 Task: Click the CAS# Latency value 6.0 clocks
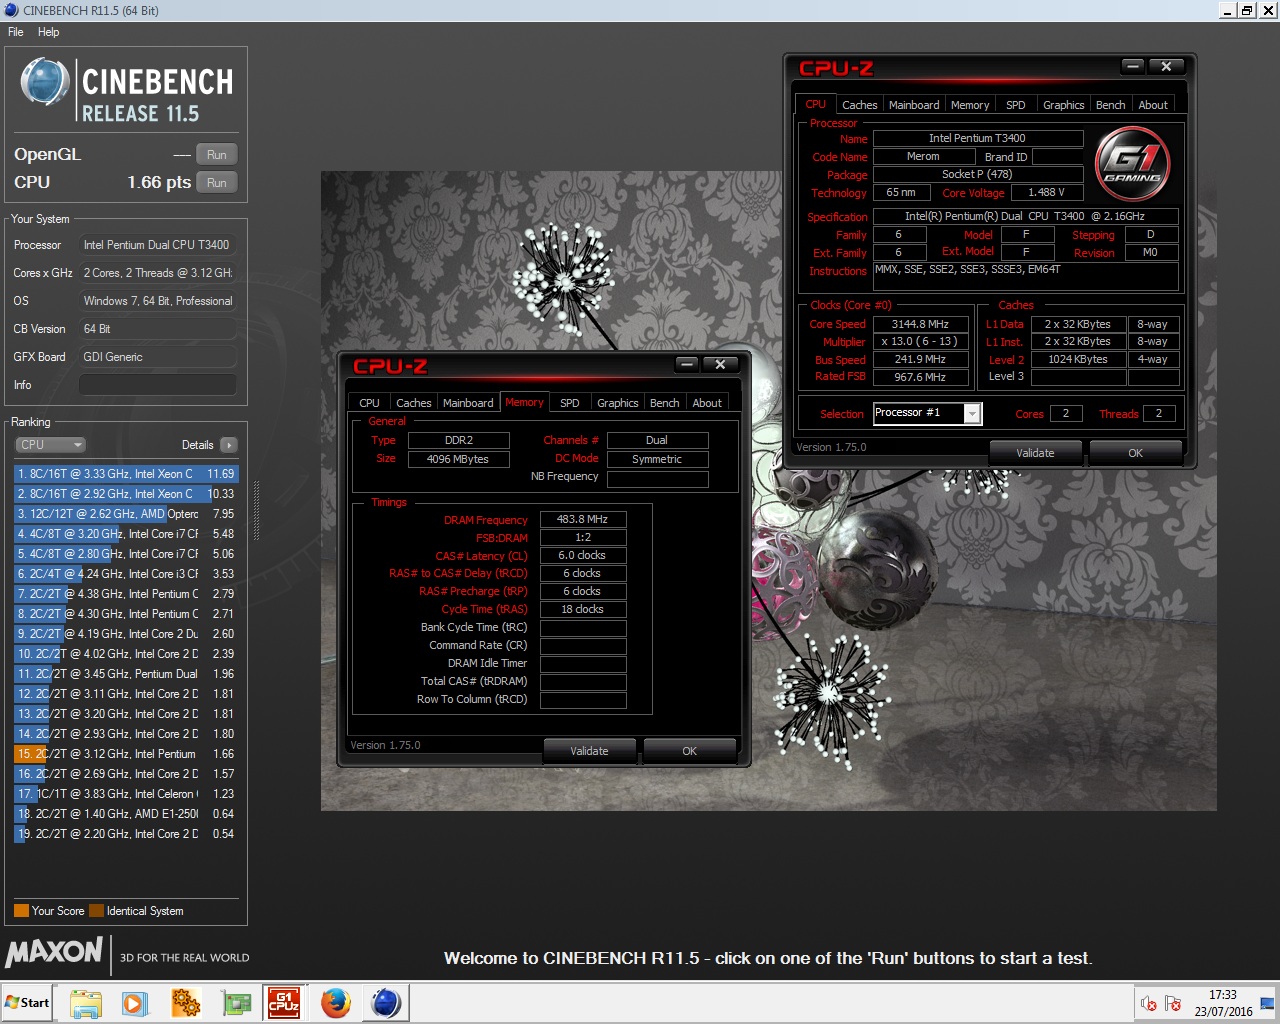coord(582,556)
